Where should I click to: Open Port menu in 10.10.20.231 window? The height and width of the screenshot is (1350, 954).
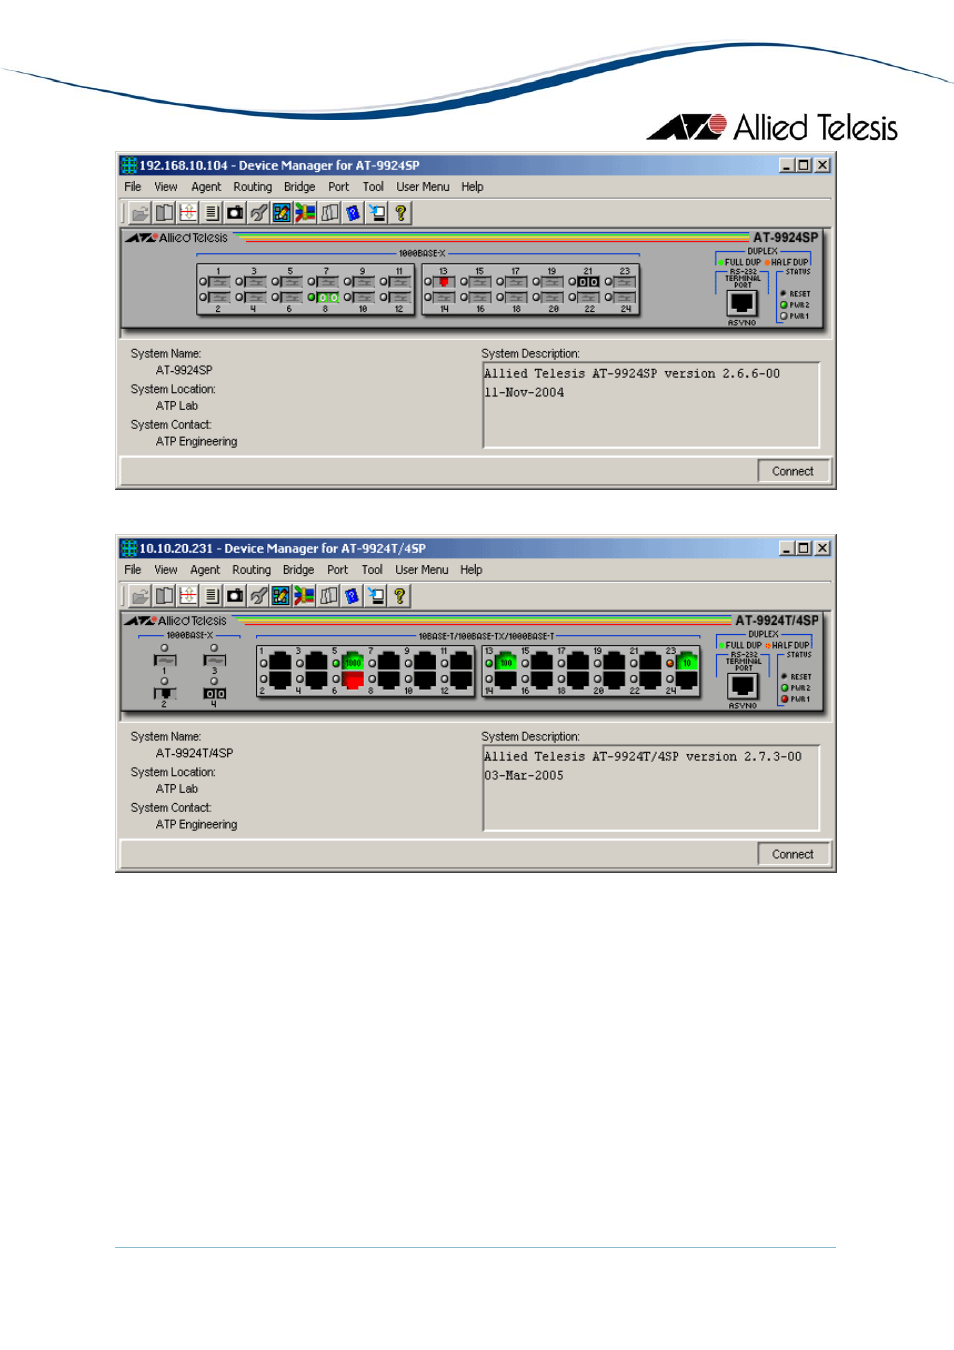[x=338, y=570]
